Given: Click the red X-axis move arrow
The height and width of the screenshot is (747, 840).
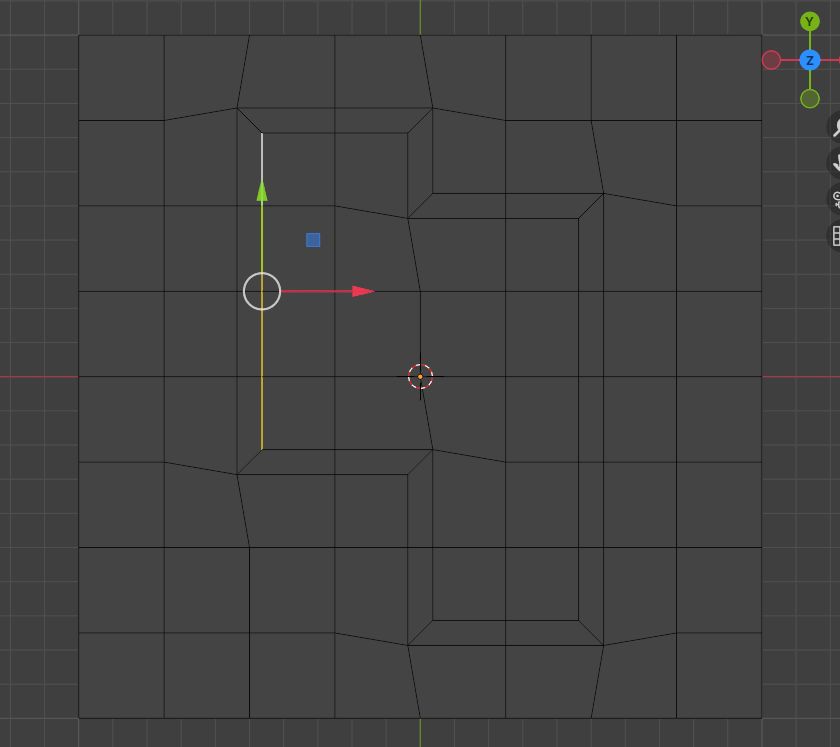Looking at the screenshot, I should click(363, 292).
